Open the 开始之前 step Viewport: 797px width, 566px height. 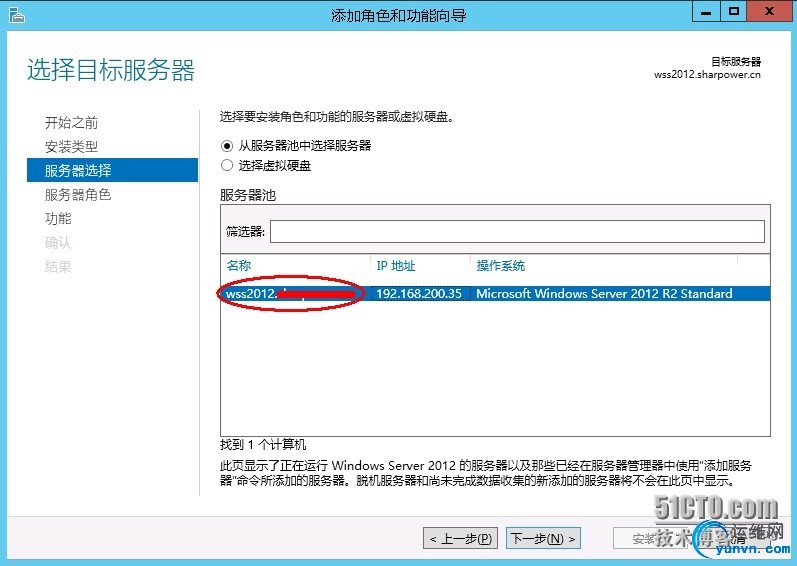tap(71, 122)
